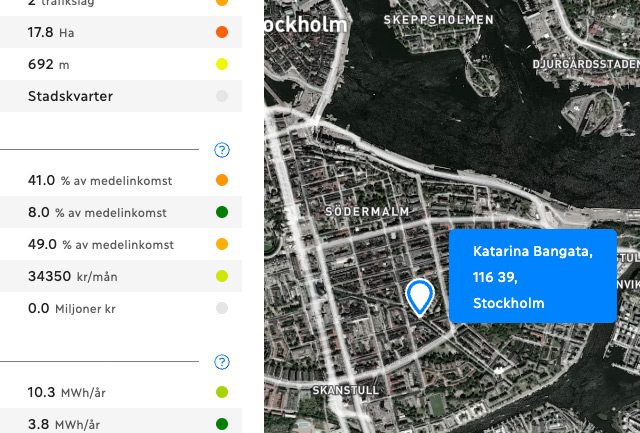Screen dimensions: 640x433
Task: Click the DJURGÅRDSSTADEN map label
Action: pos(586,64)
